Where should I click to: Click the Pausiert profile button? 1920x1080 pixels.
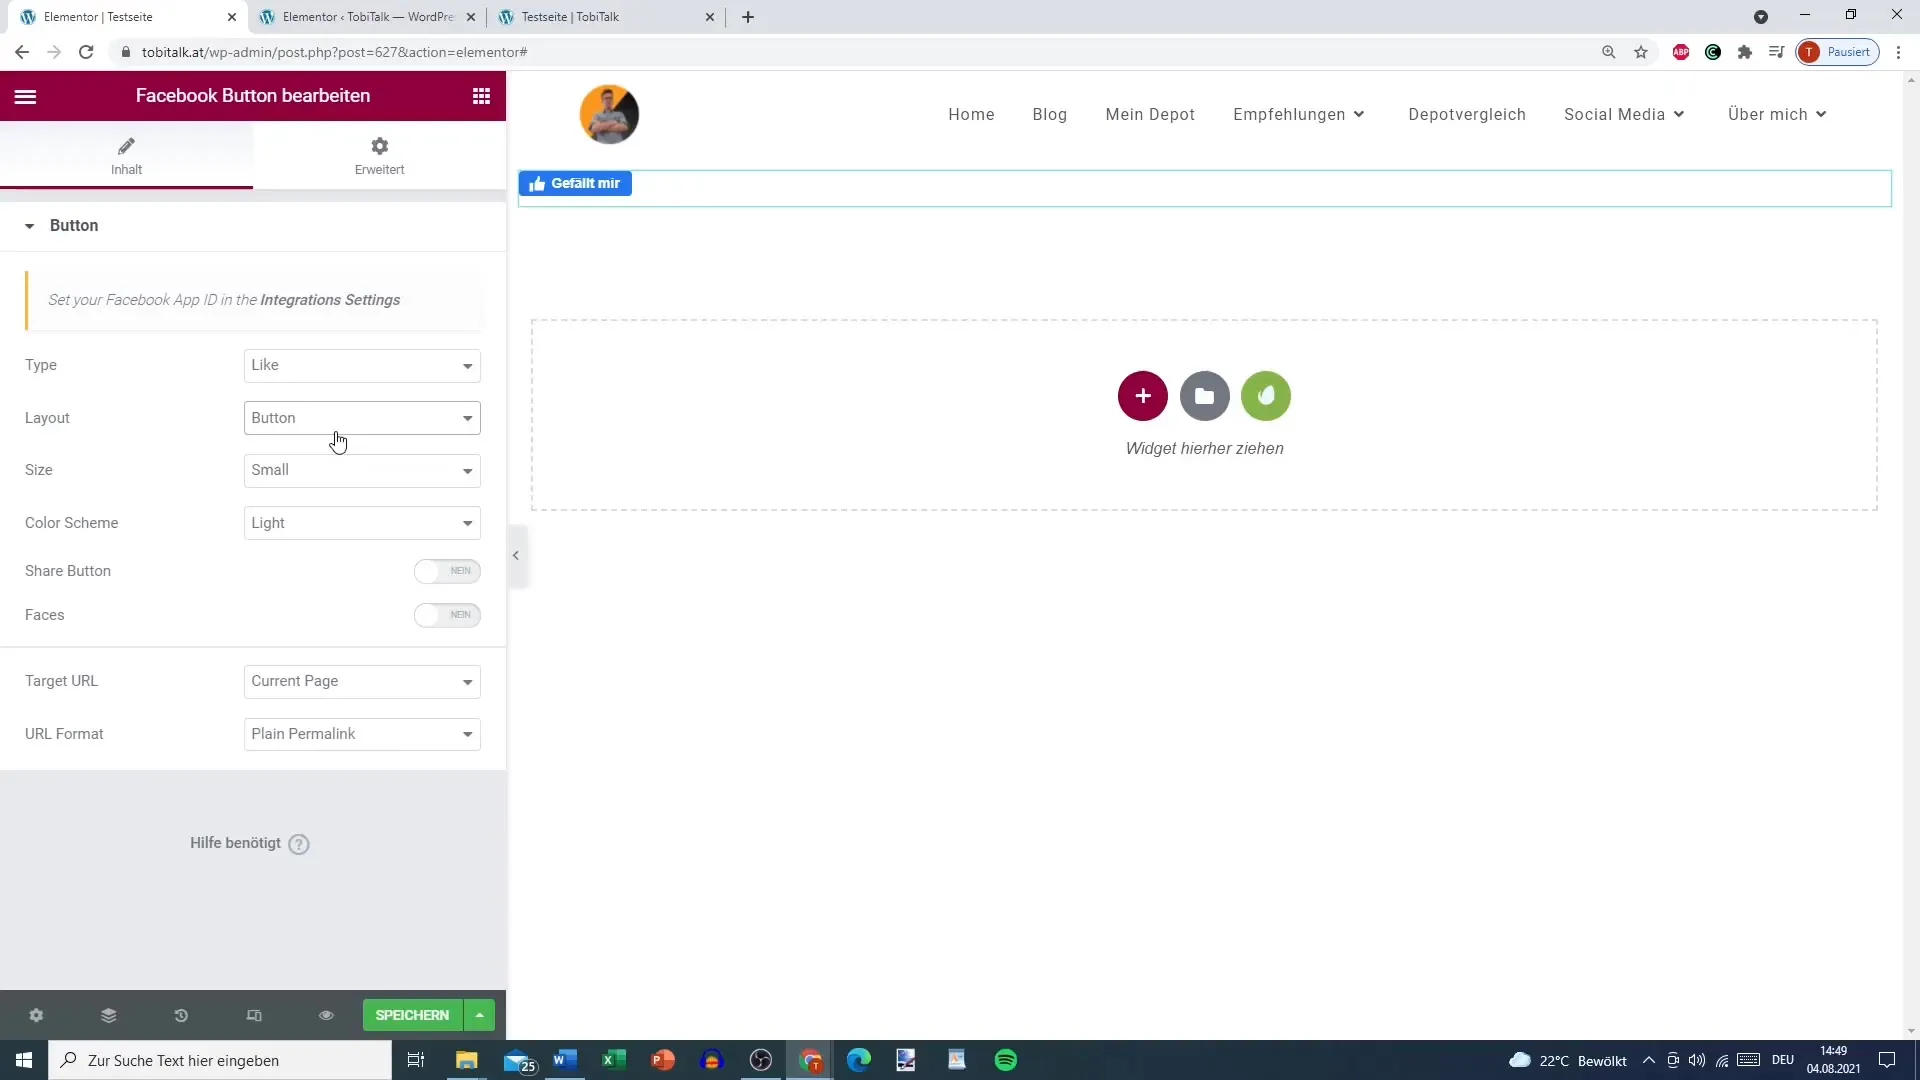[x=1838, y=52]
